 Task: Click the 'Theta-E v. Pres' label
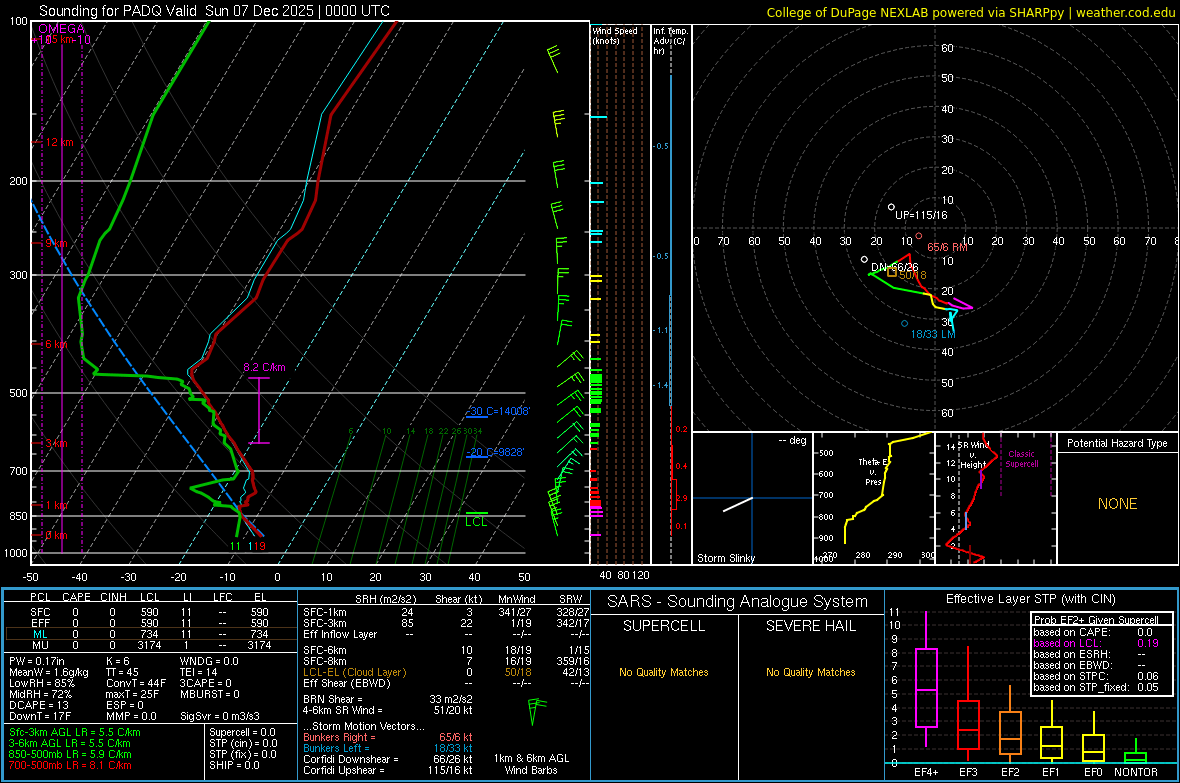tap(871, 472)
